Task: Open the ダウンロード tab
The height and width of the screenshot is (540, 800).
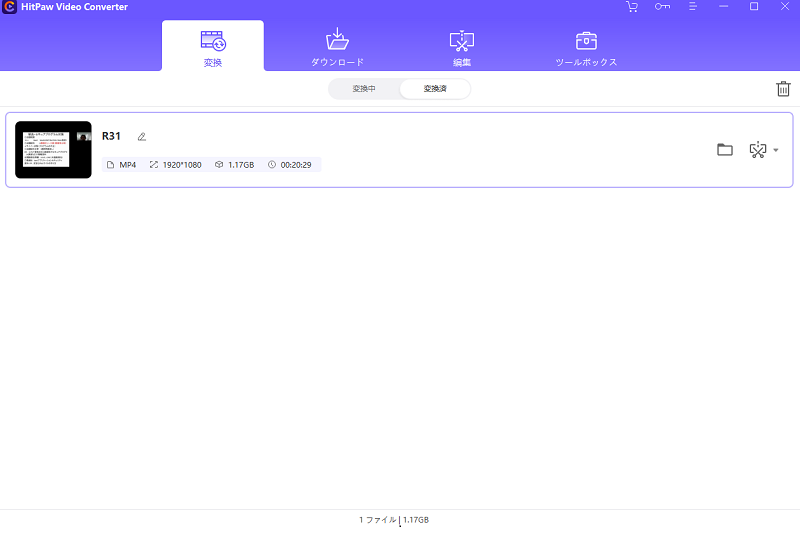Action: tap(337, 48)
